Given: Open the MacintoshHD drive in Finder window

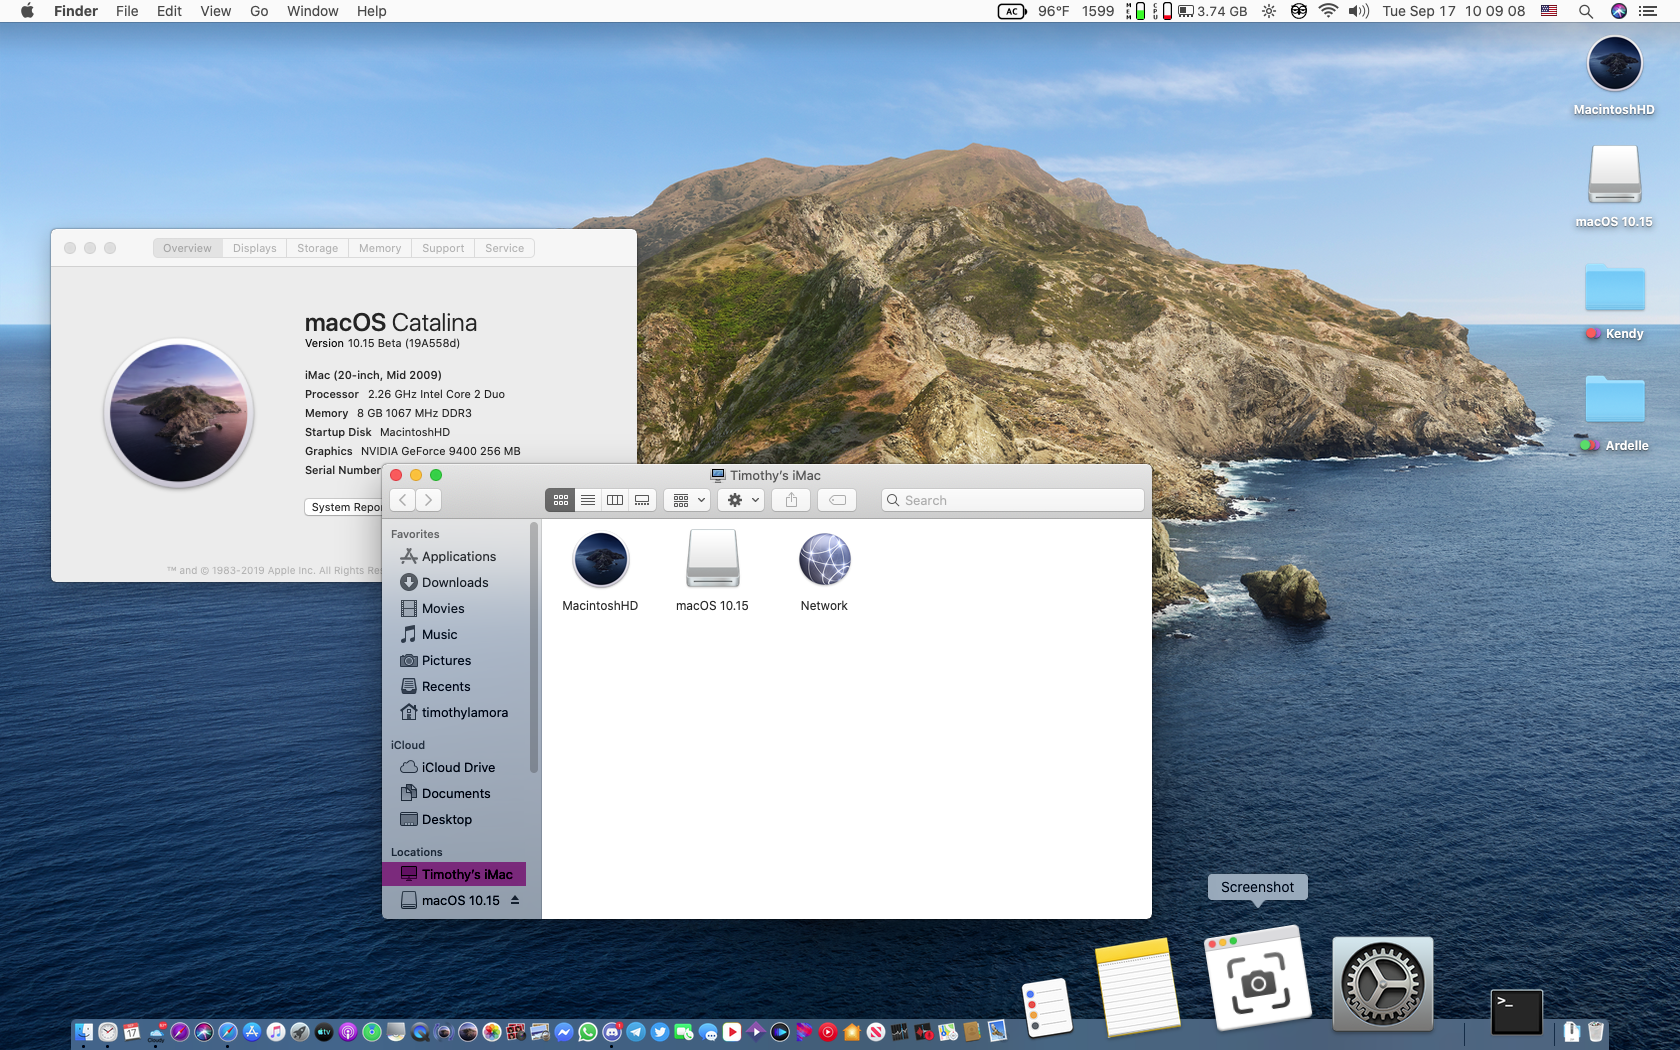Looking at the screenshot, I should coord(600,559).
